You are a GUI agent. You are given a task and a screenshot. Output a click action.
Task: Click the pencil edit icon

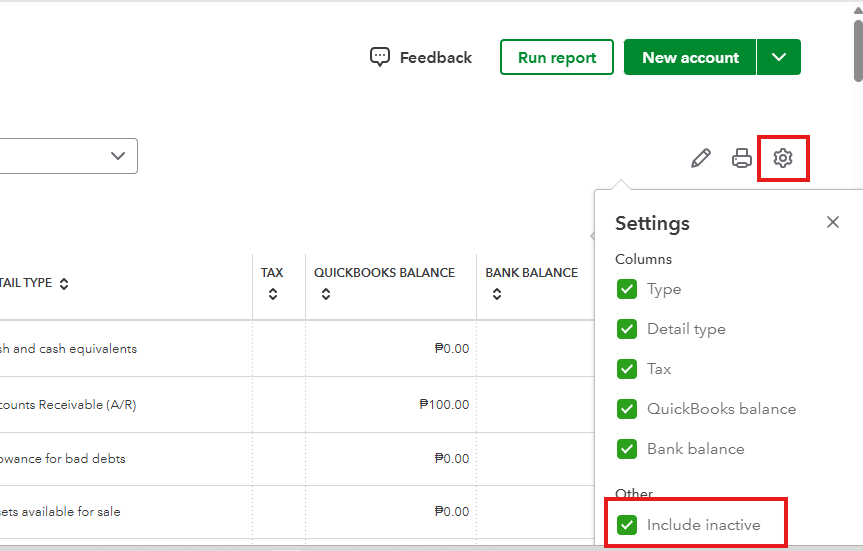(701, 158)
